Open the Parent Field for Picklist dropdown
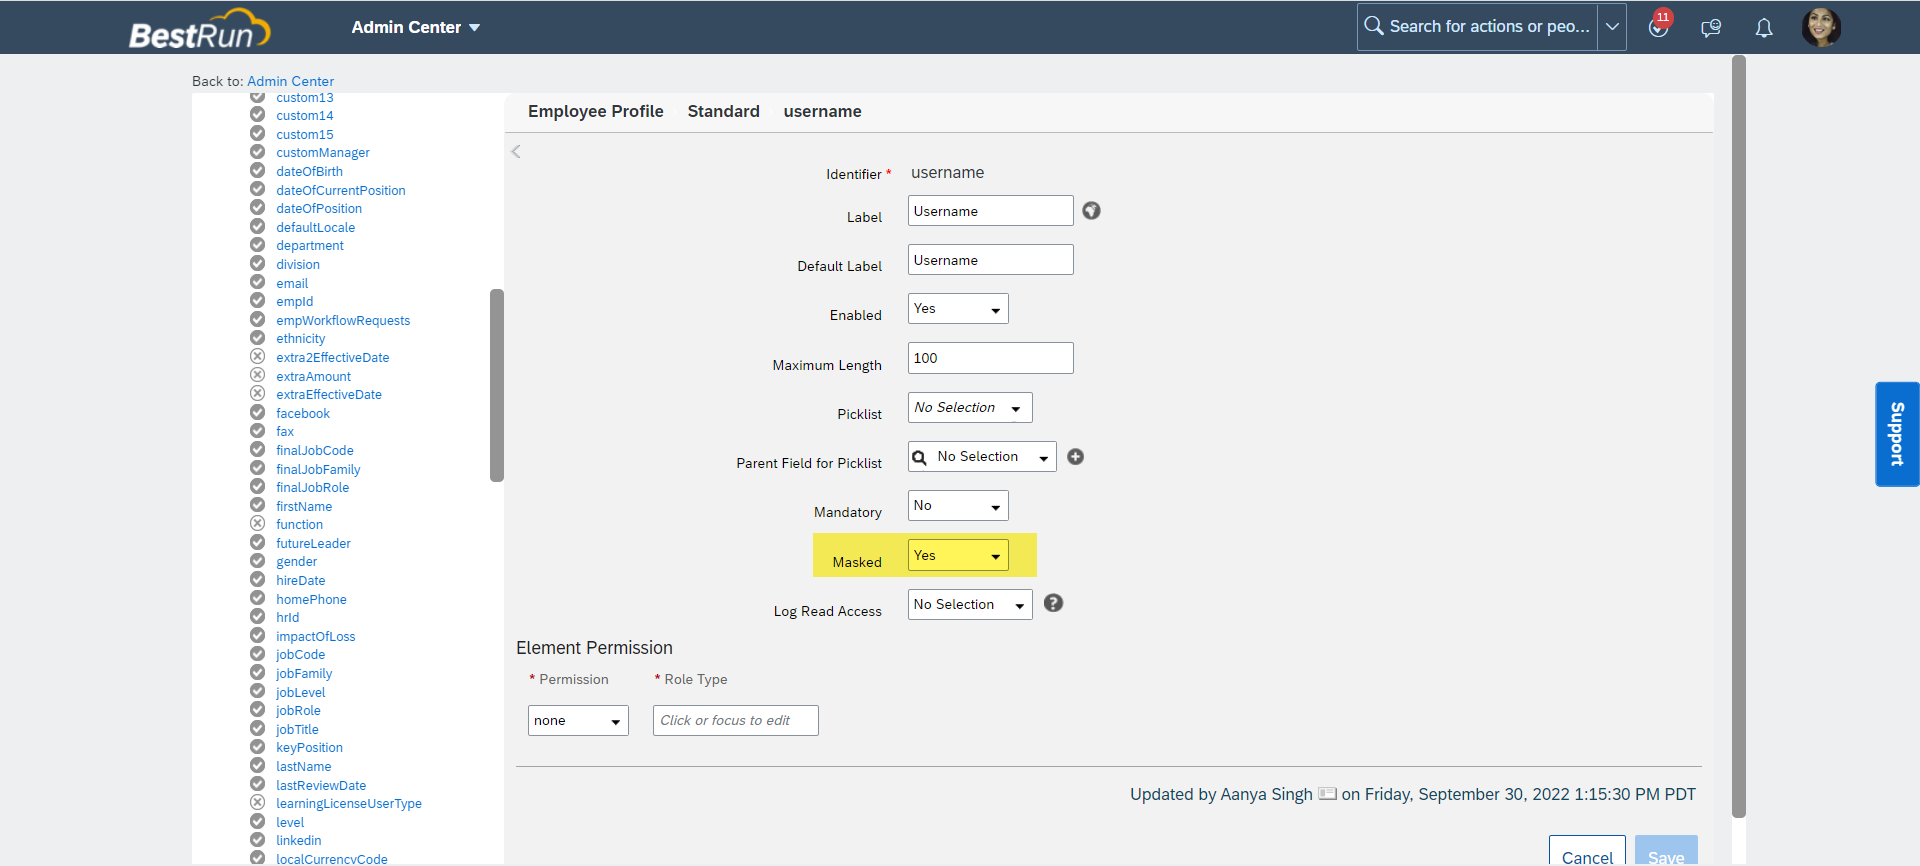 click(982, 456)
